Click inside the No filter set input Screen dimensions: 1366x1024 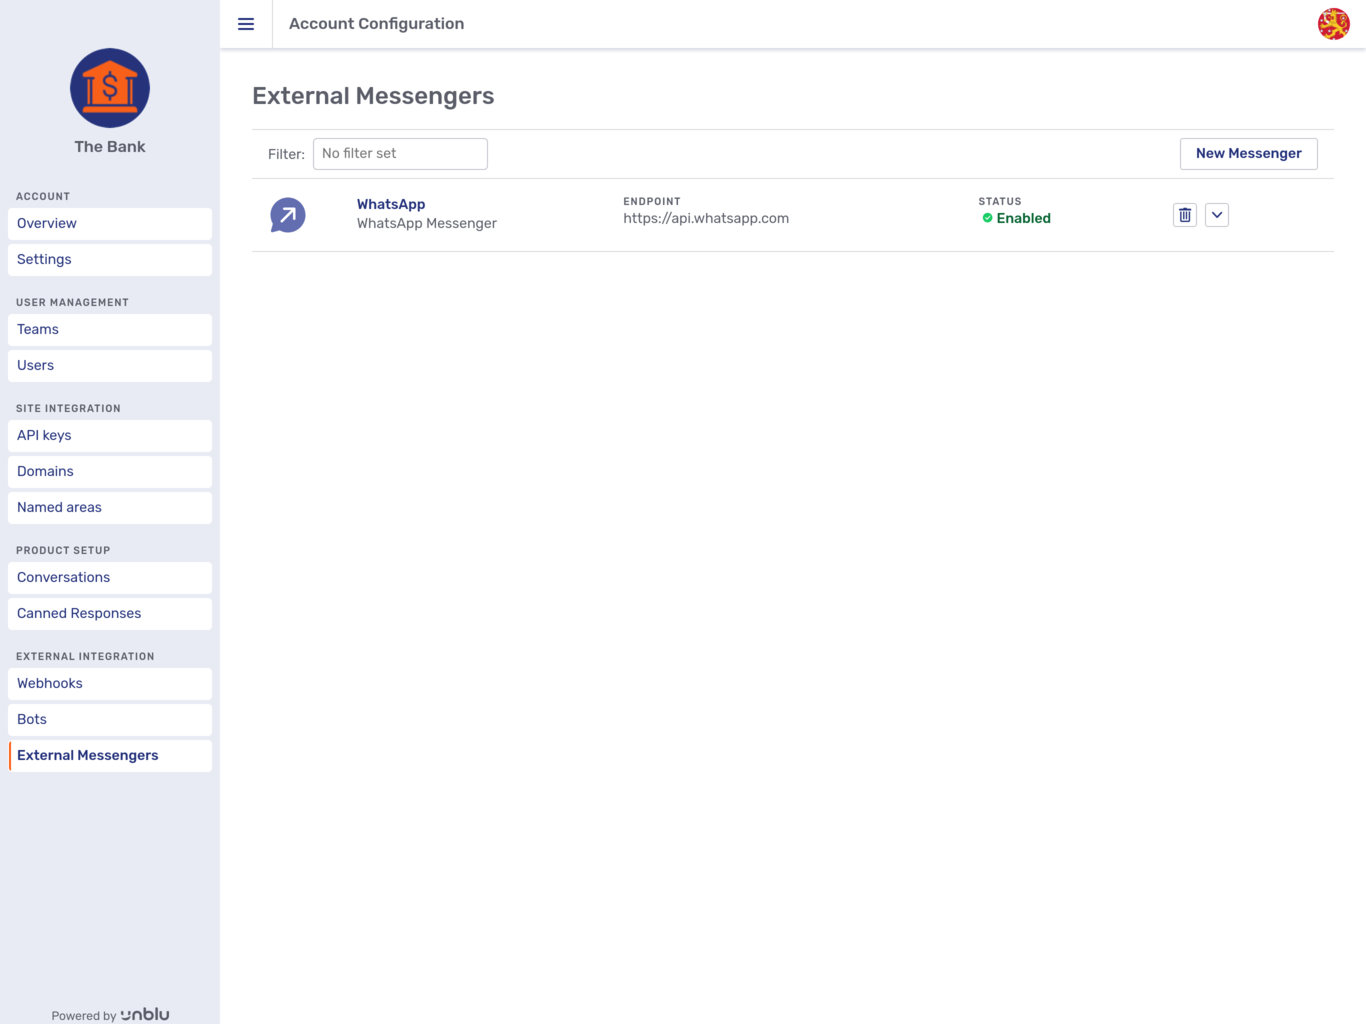pos(400,153)
